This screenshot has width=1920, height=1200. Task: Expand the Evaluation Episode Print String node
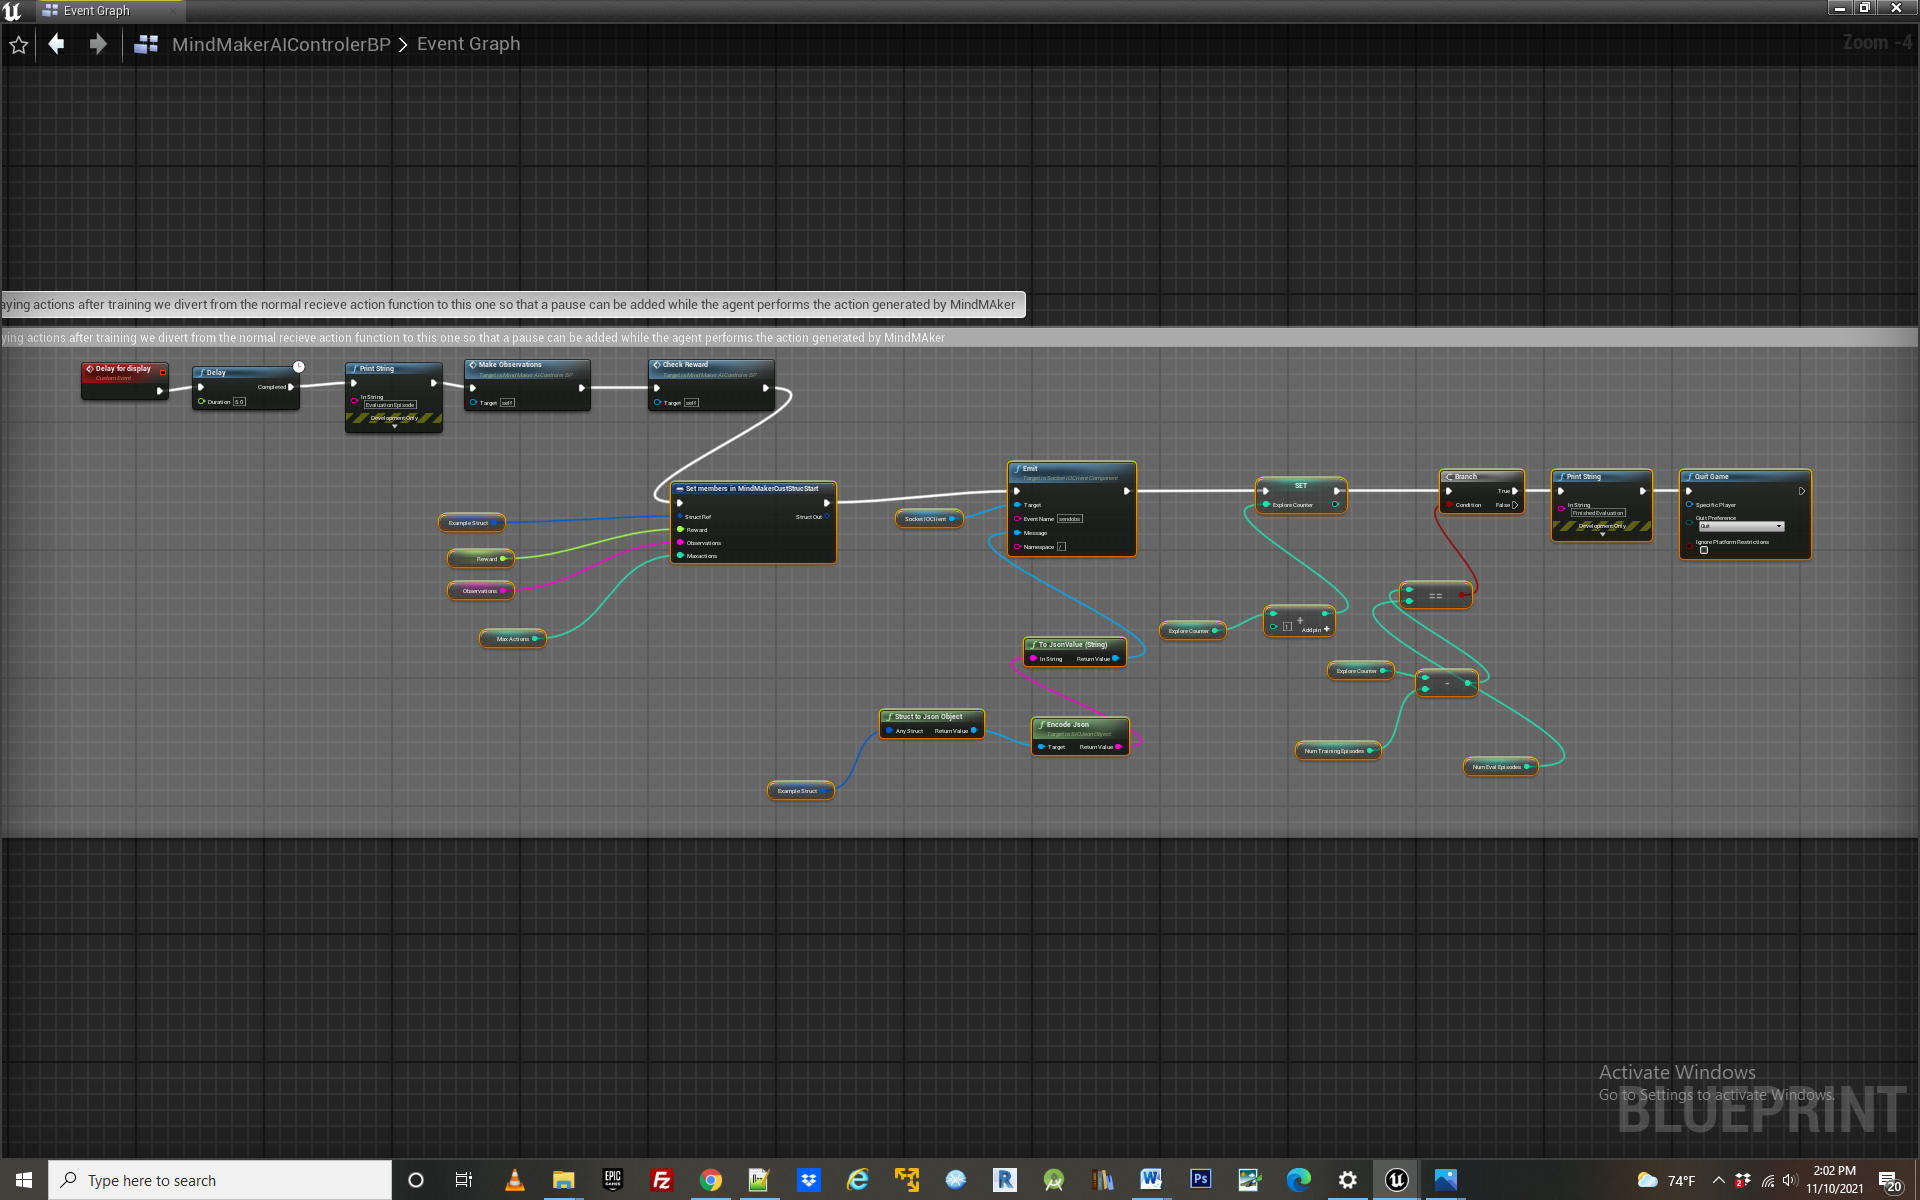coord(394,427)
